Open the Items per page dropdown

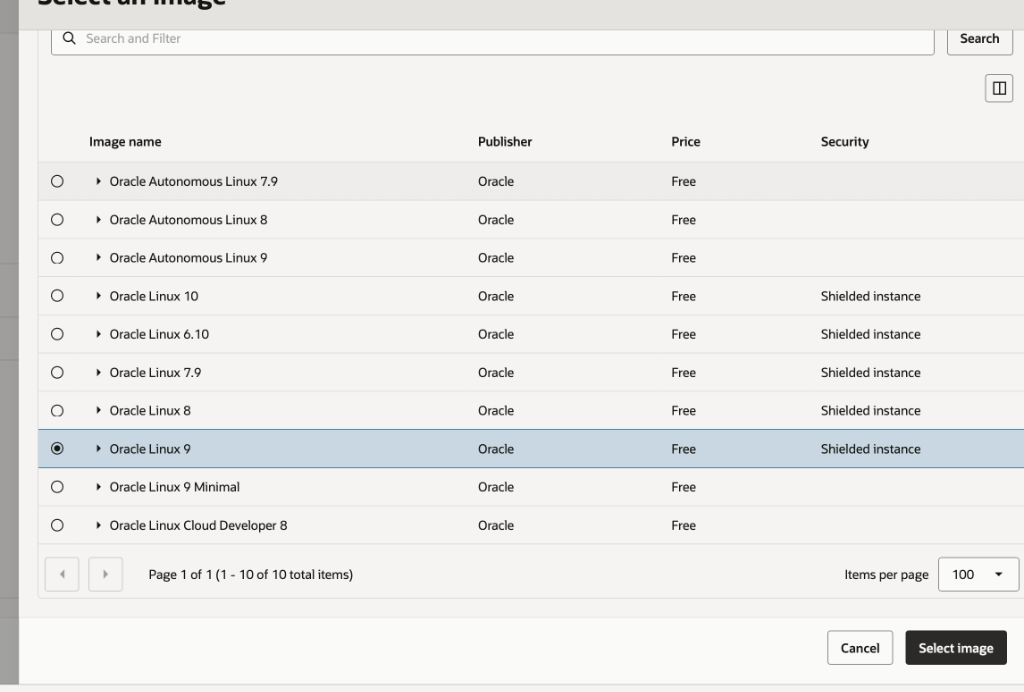pos(978,575)
